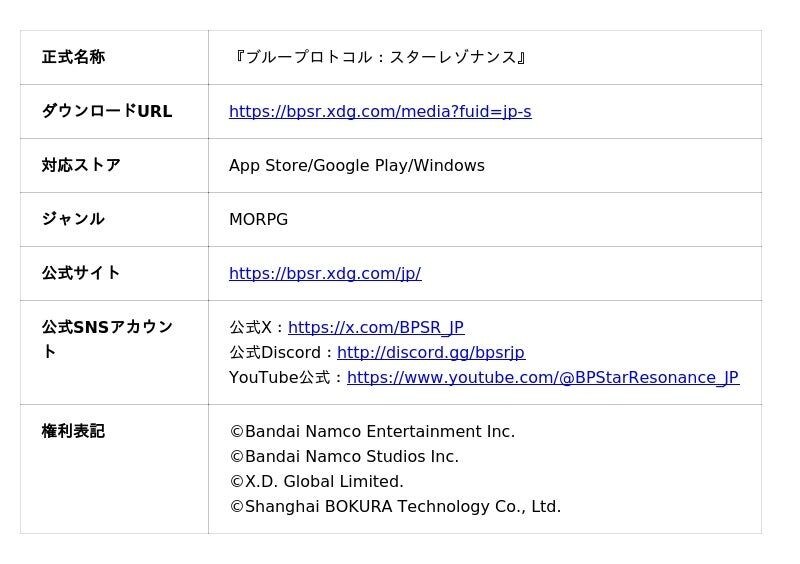Open the download URL bpsr.xdg.com/media link
This screenshot has height=564, width=800.
click(380, 111)
